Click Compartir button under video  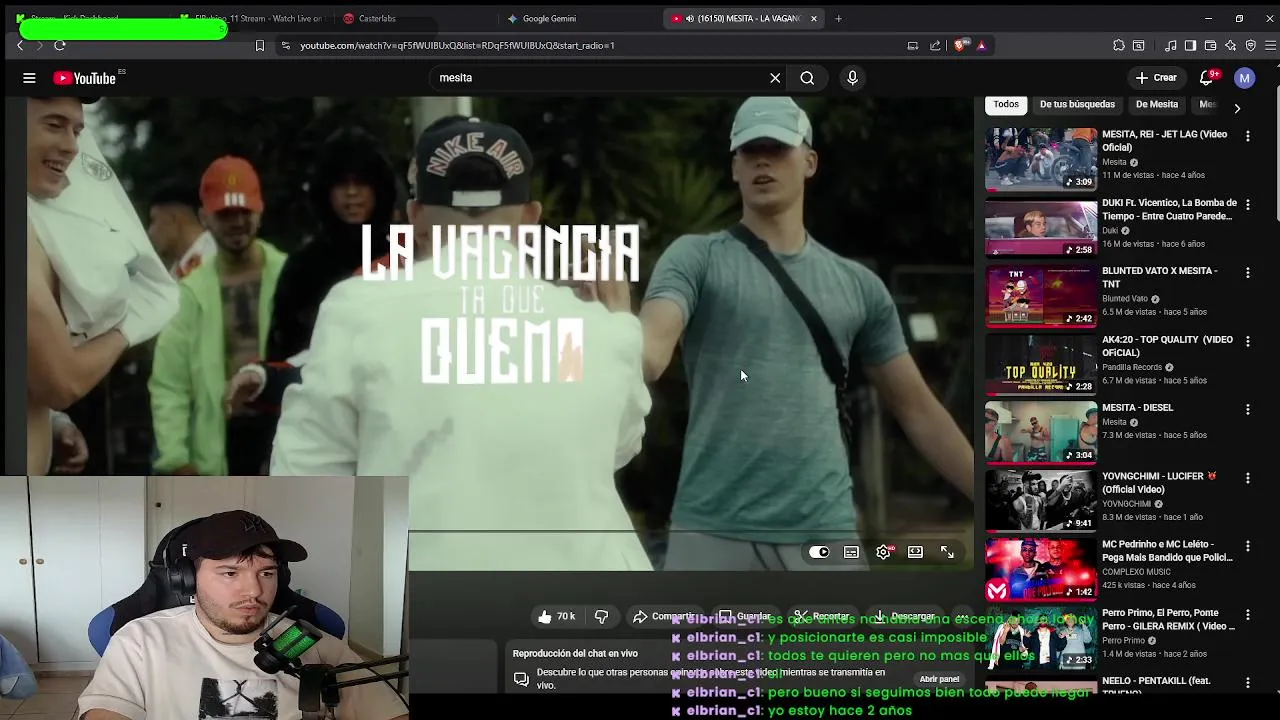tap(664, 617)
